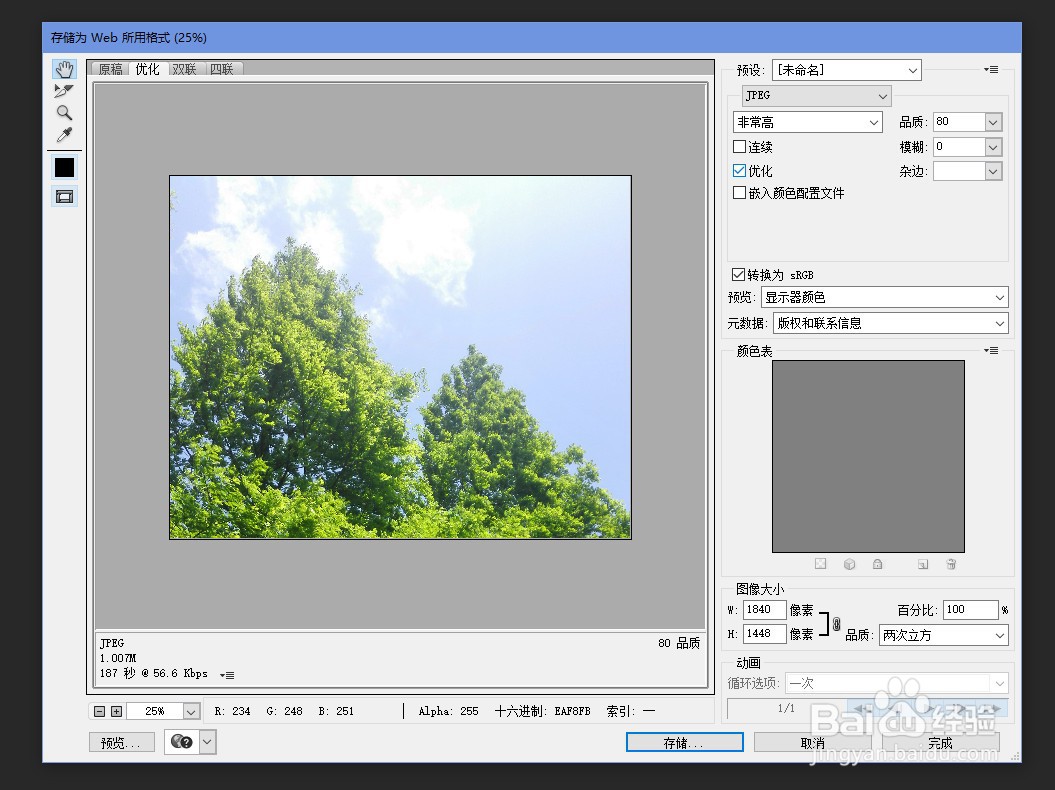Click the 品质 quality input showing 80
The image size is (1055, 790).
click(959, 122)
